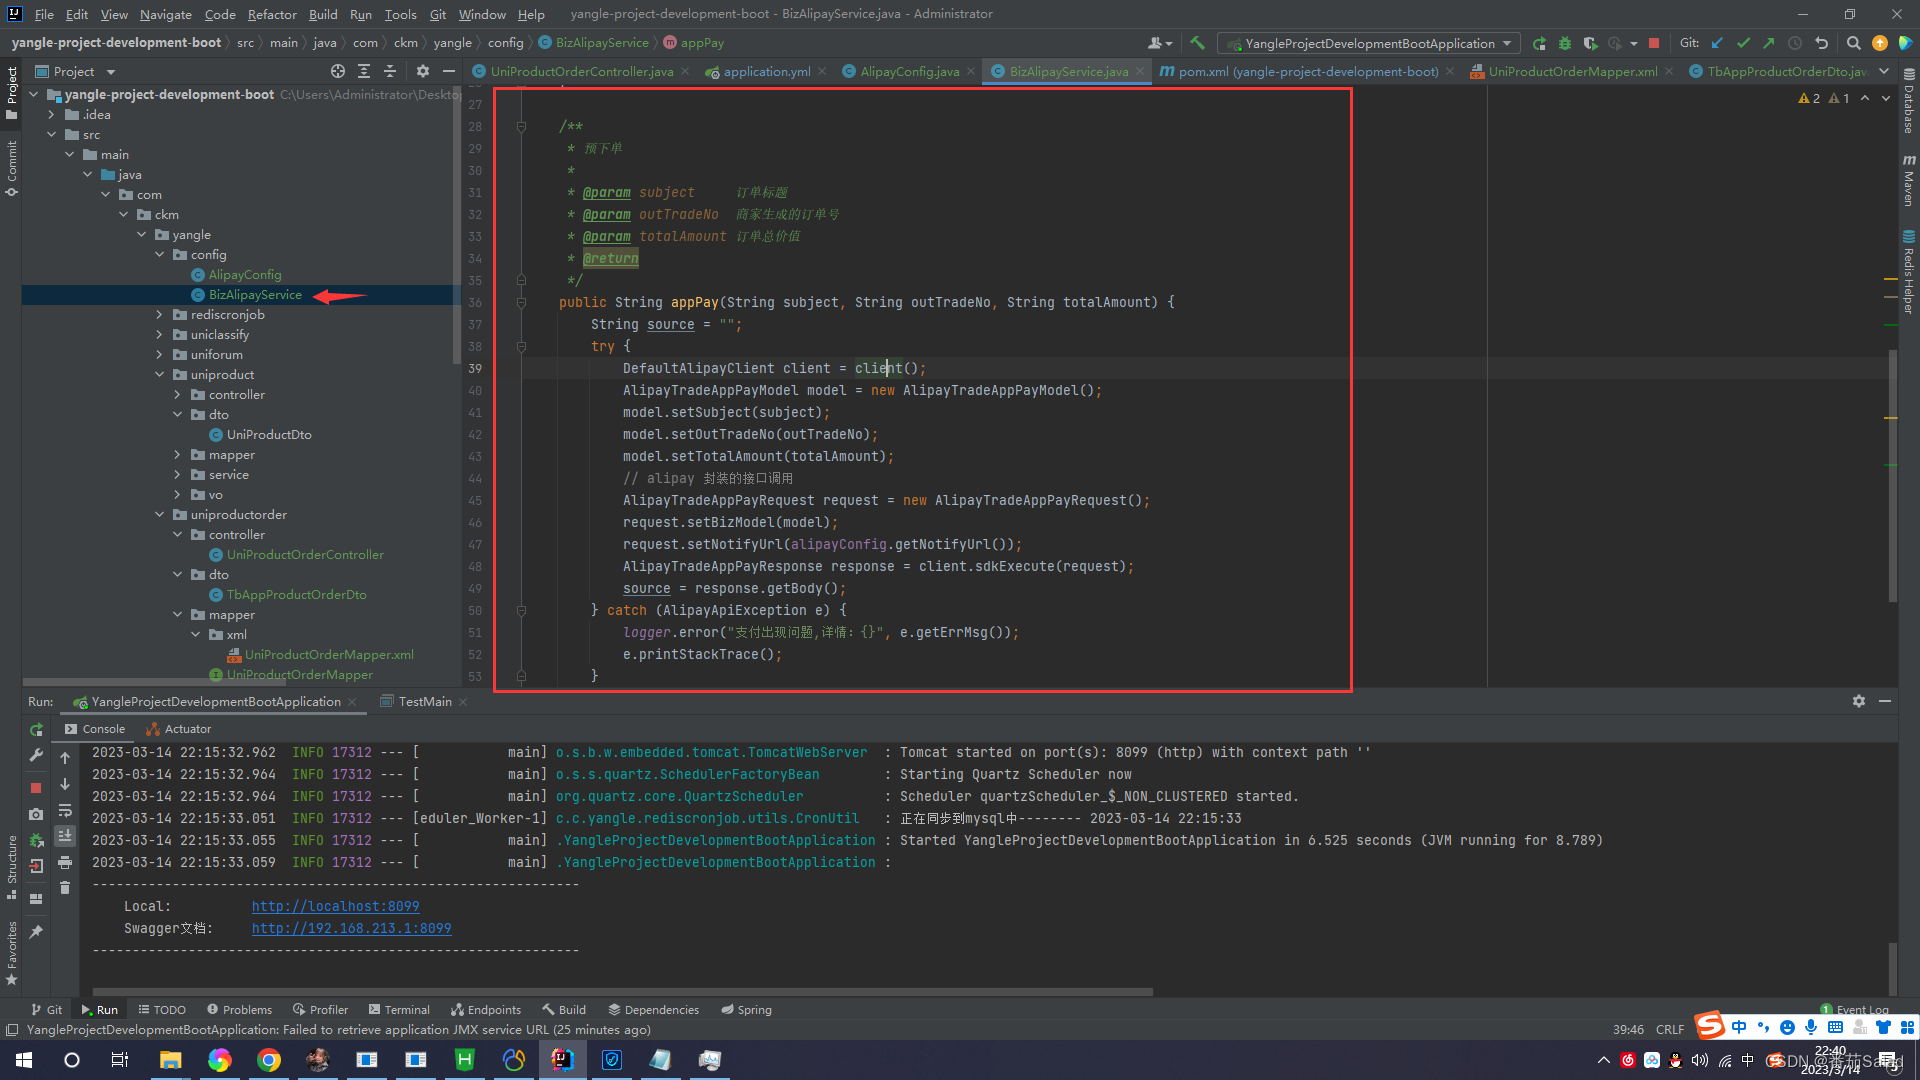Start debugging with the bug icon
This screenshot has height=1080, width=1920.
[x=1565, y=43]
